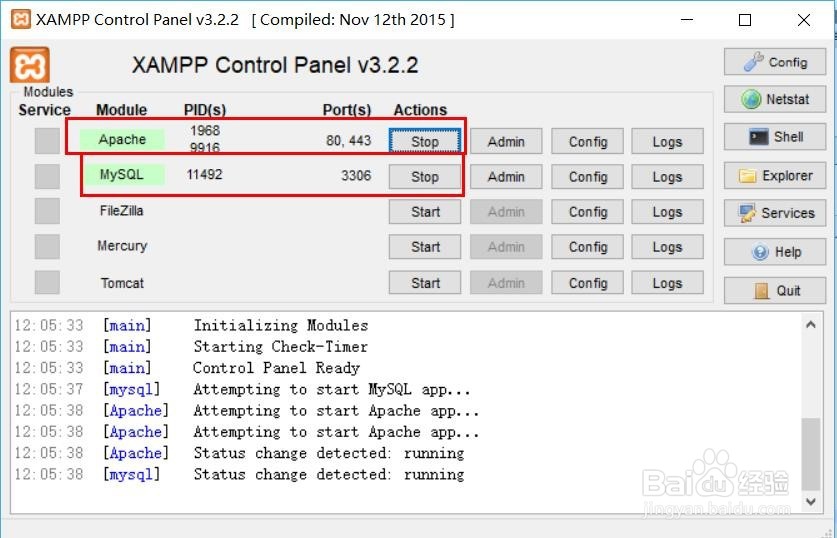Open Tomcat Config options
Image resolution: width=837 pixels, height=538 pixels.
(588, 283)
